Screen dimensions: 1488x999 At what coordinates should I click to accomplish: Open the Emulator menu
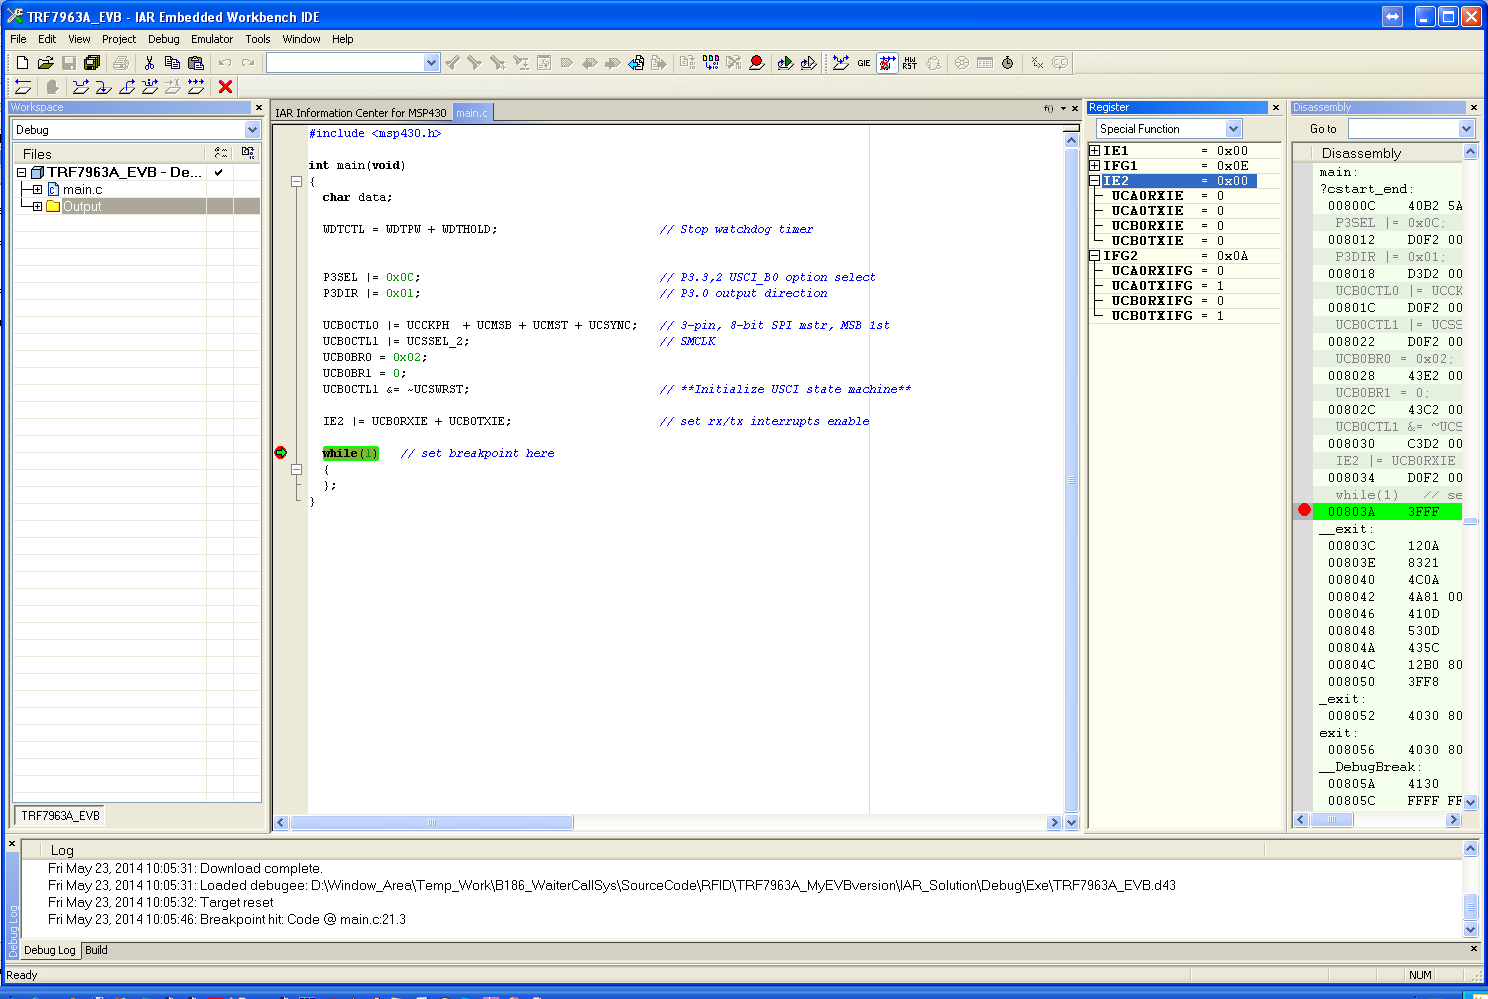pyautogui.click(x=212, y=39)
